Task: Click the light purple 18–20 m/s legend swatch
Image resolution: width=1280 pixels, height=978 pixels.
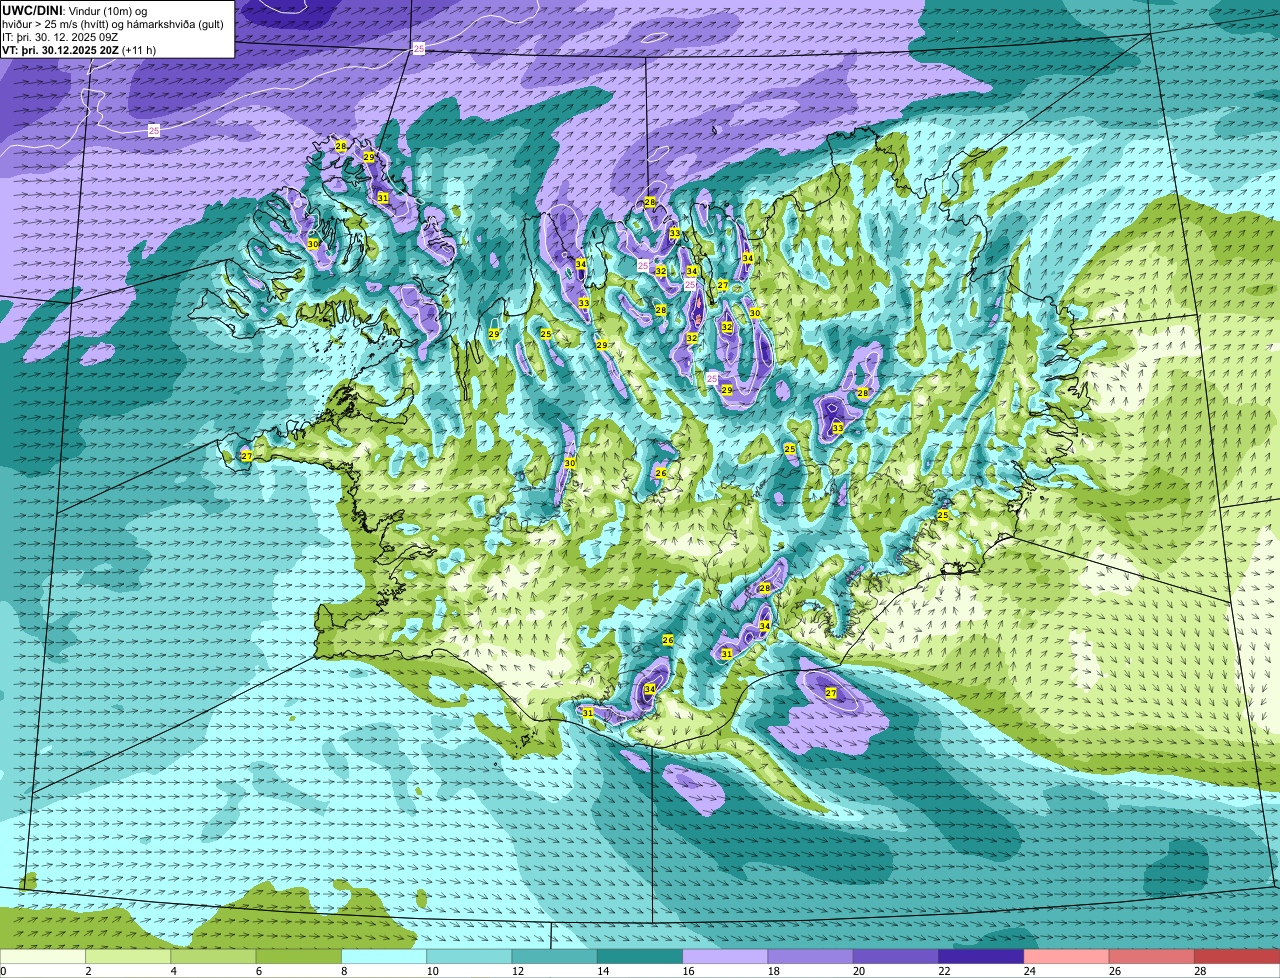Action: click(810, 956)
